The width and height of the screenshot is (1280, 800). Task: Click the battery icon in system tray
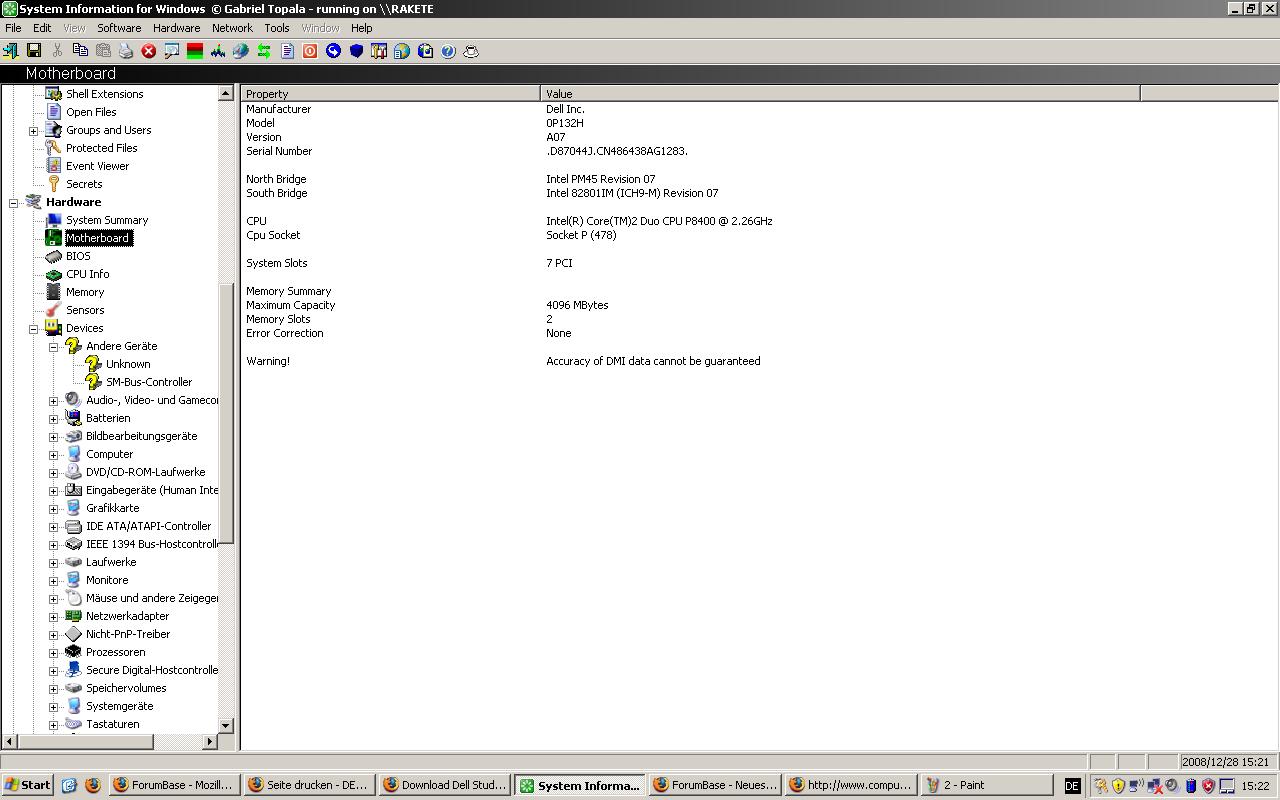point(1191,786)
